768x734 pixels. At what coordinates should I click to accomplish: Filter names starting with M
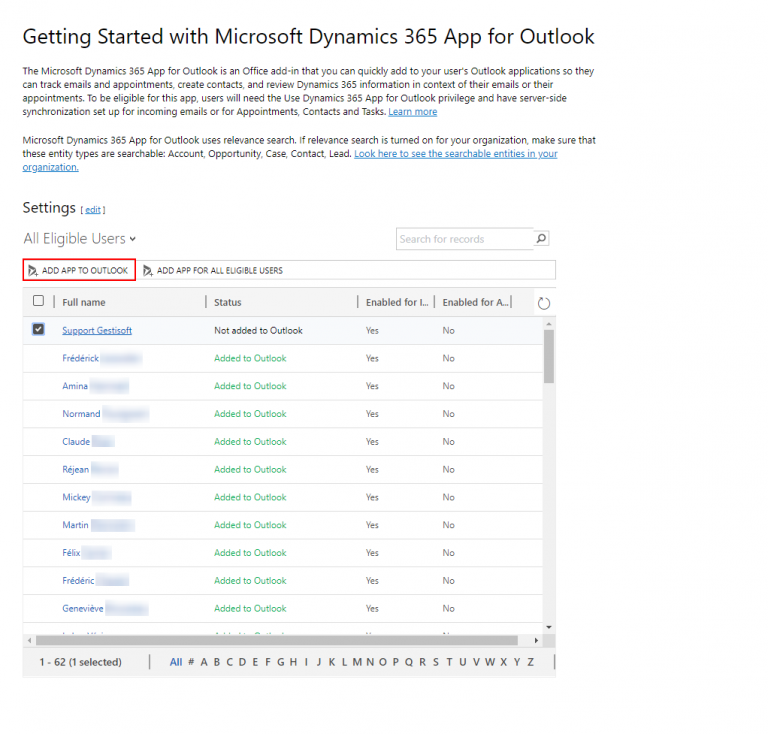point(357,662)
